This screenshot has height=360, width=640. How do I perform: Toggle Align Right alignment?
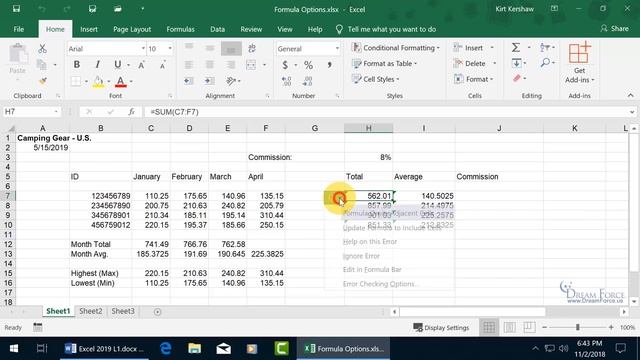[231, 64]
